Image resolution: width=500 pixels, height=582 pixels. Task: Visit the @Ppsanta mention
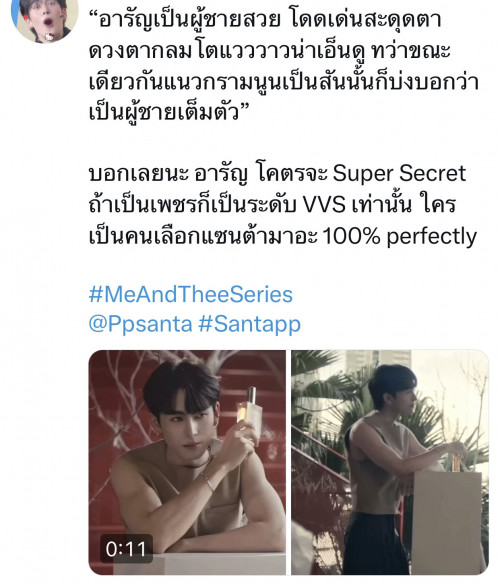coord(140,324)
